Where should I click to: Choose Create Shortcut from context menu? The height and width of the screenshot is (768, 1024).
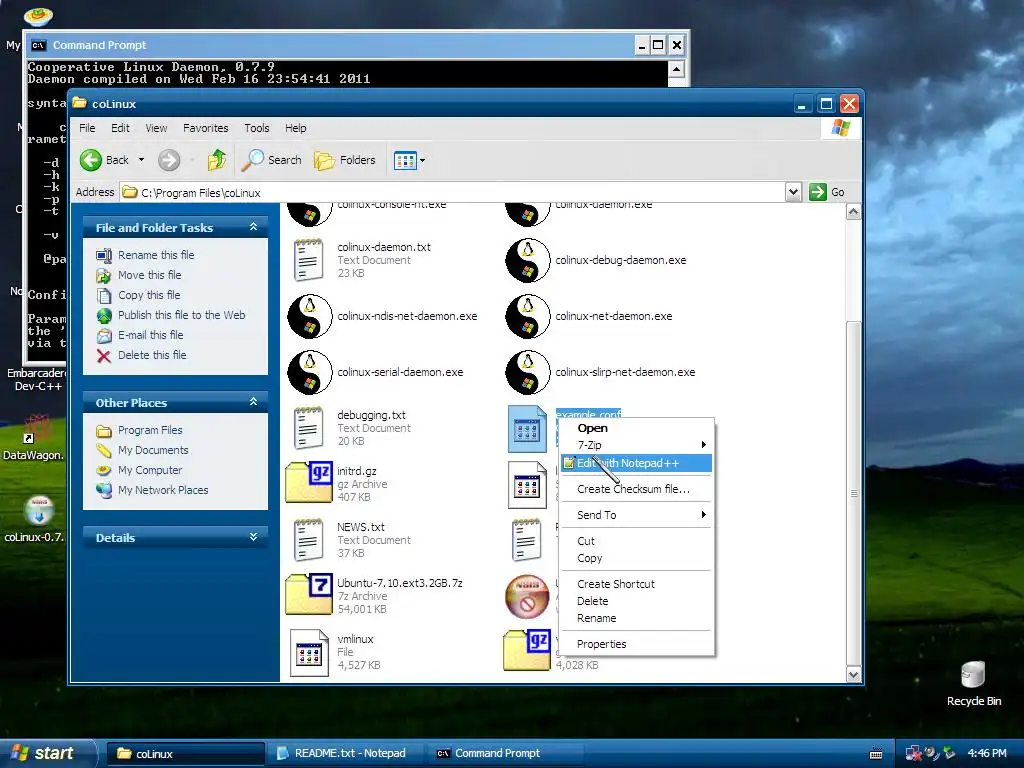pyautogui.click(x=637, y=584)
